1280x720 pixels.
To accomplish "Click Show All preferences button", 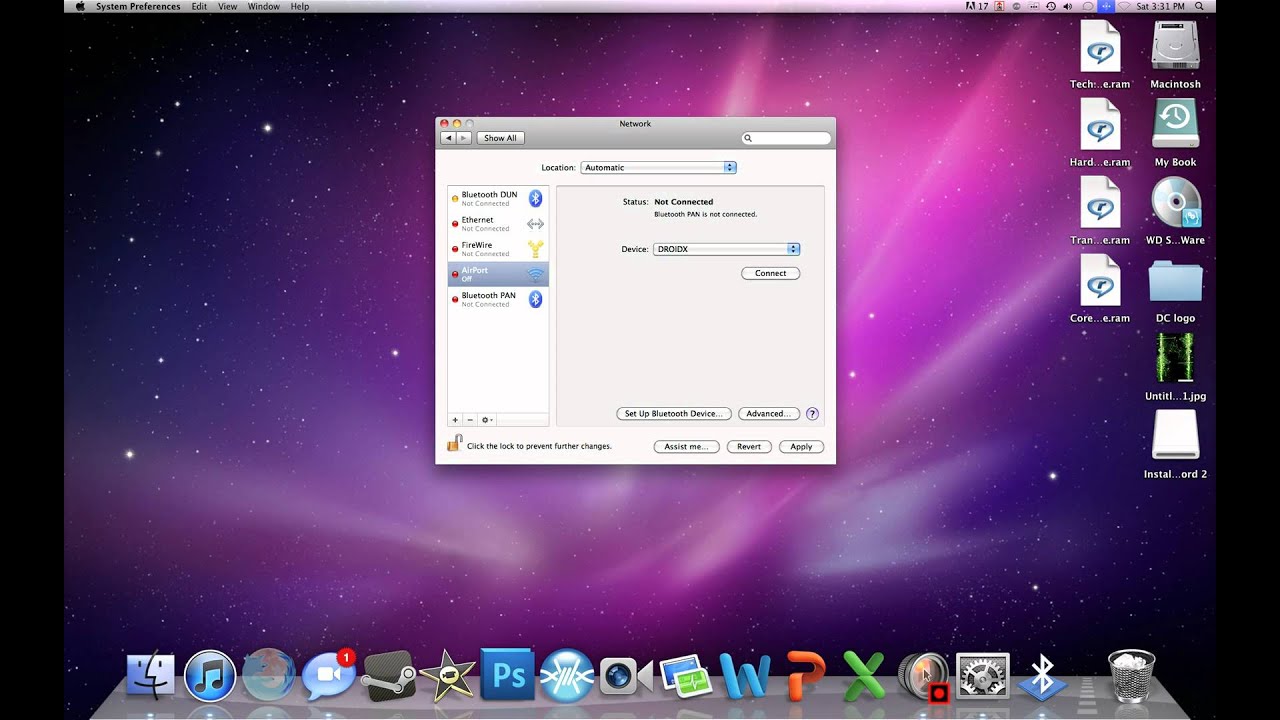I will pos(500,138).
